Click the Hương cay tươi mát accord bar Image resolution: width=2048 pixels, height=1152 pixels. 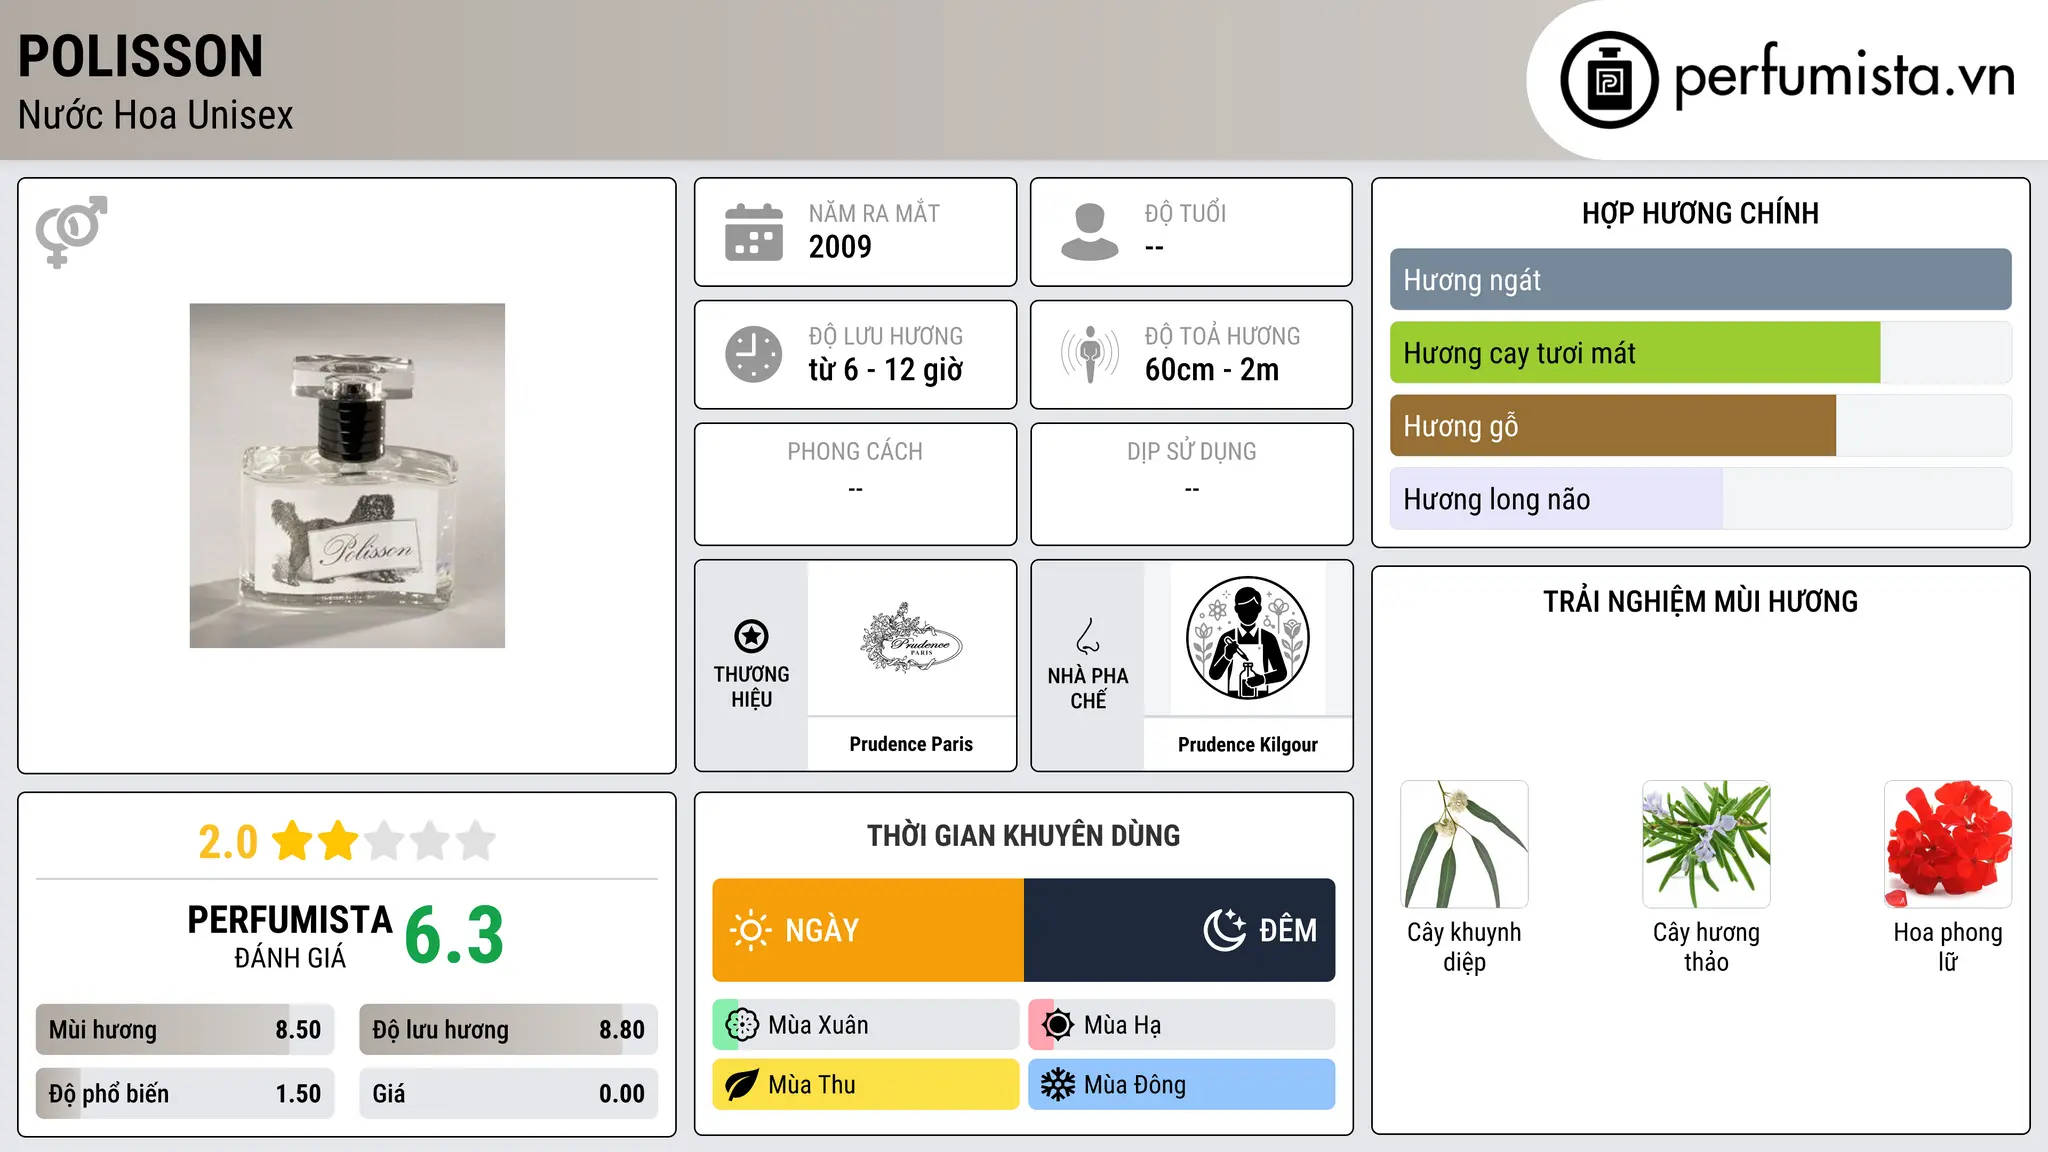1701,353
